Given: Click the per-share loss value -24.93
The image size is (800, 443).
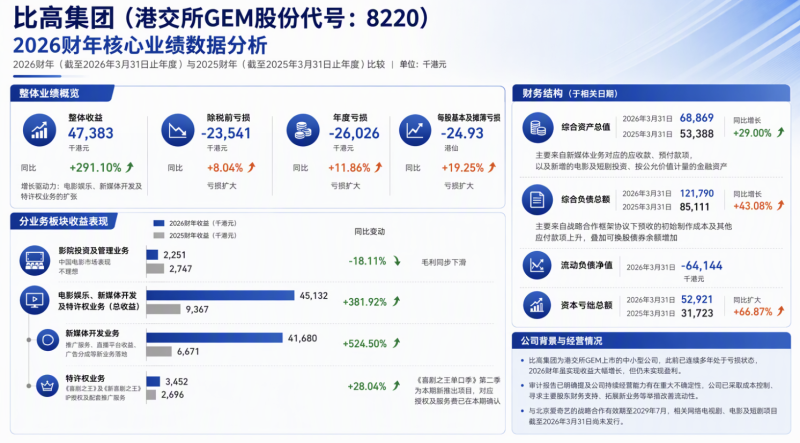Looking at the screenshot, I should pyautogui.click(x=462, y=133).
